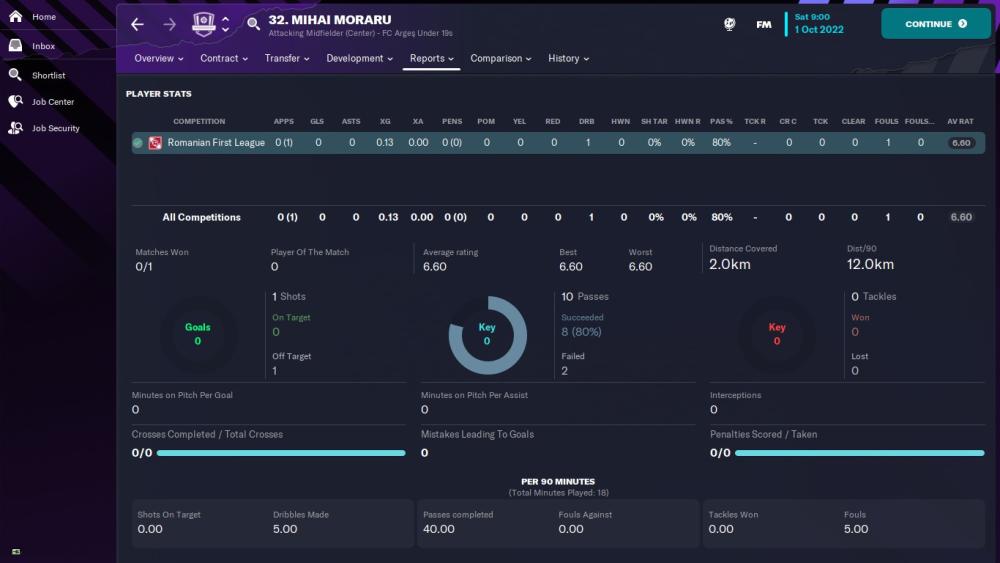Click the Crosses Completed progress bar
Image resolution: width=1000 pixels, height=563 pixels.
pyautogui.click(x=281, y=453)
